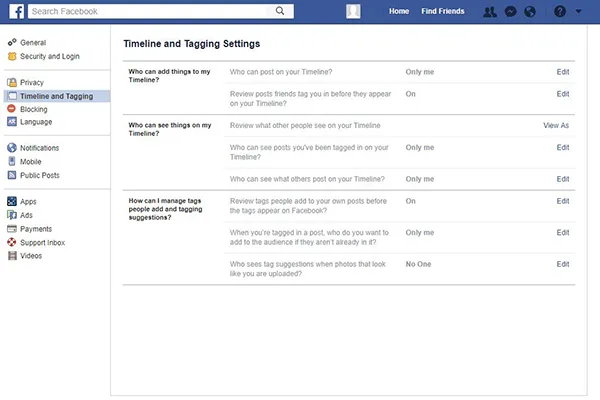Edit review tags on your own posts

pyautogui.click(x=562, y=201)
